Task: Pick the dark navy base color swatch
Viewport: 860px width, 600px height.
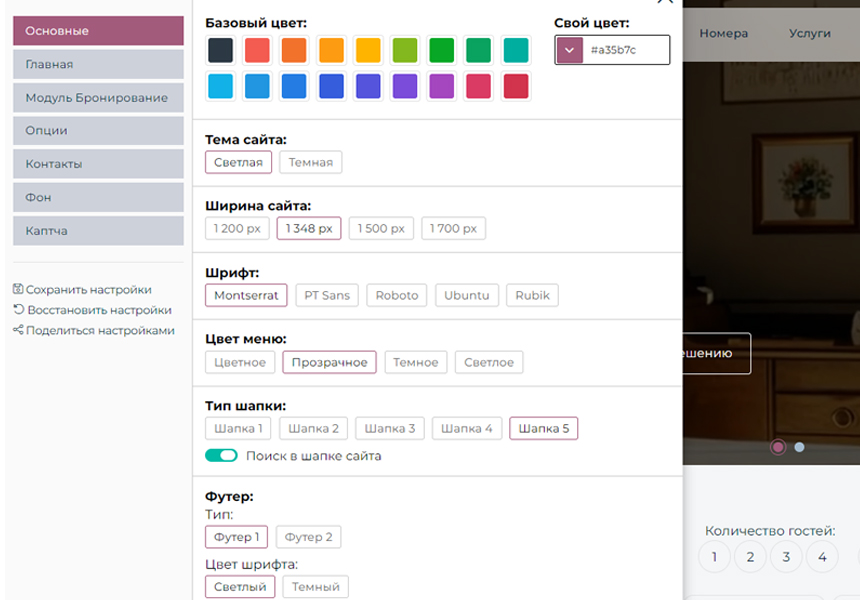Action: click(221, 50)
